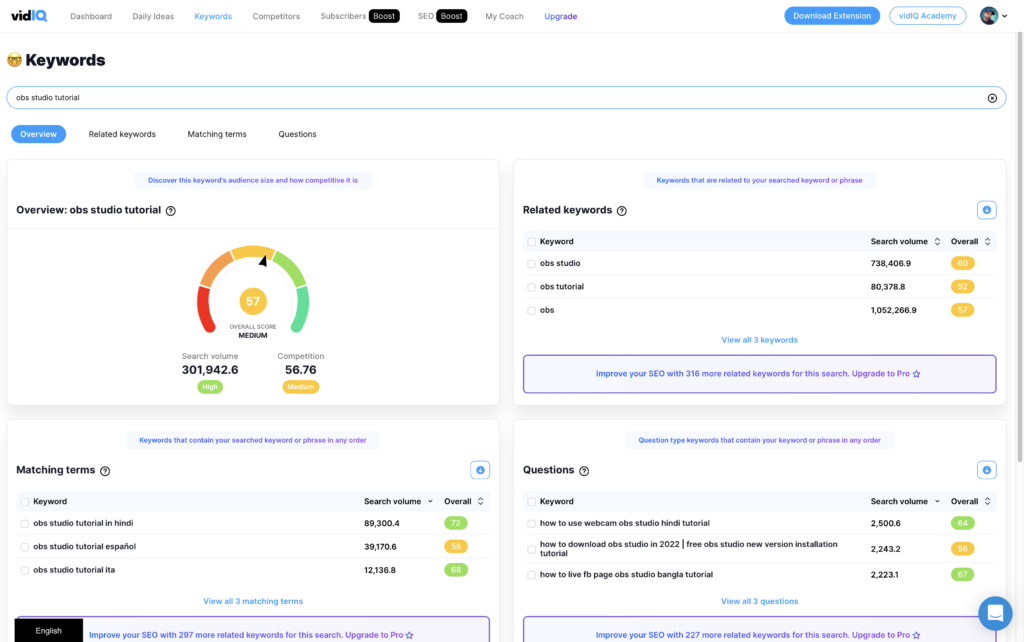Check 'obs studio tutorial ita' row
This screenshot has width=1024, height=642.
click(25, 571)
